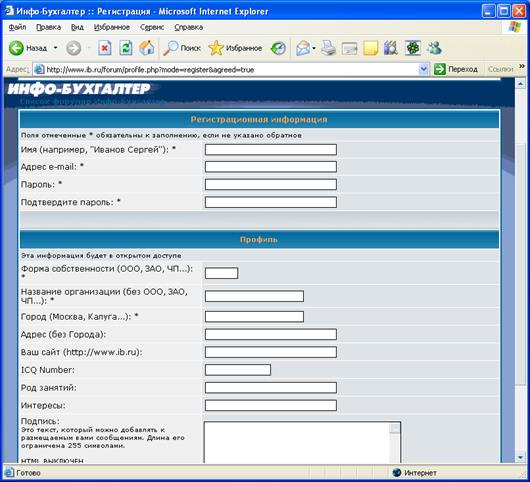530x482 pixels.
Task: Click the Windows flag logo in menu bar
Action: (515, 27)
